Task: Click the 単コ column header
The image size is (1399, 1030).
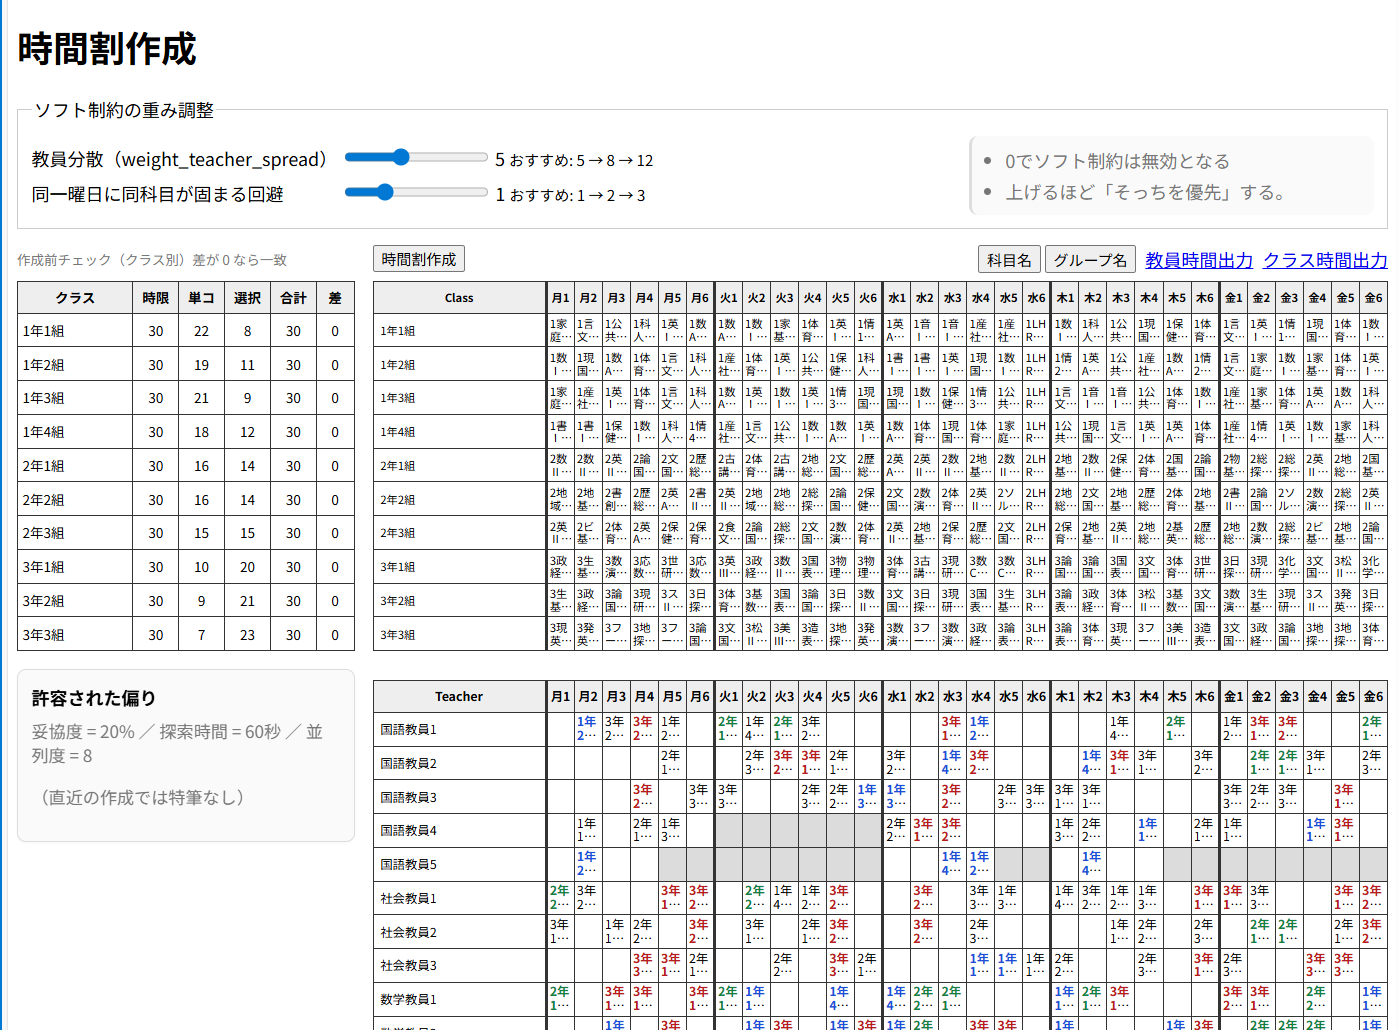Action: pos(201,298)
